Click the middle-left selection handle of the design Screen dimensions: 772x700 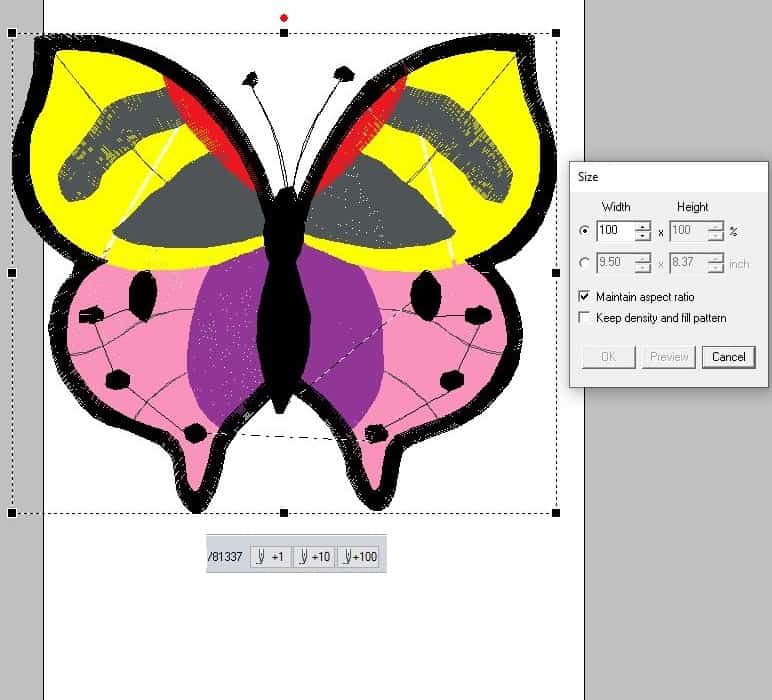coord(12,273)
